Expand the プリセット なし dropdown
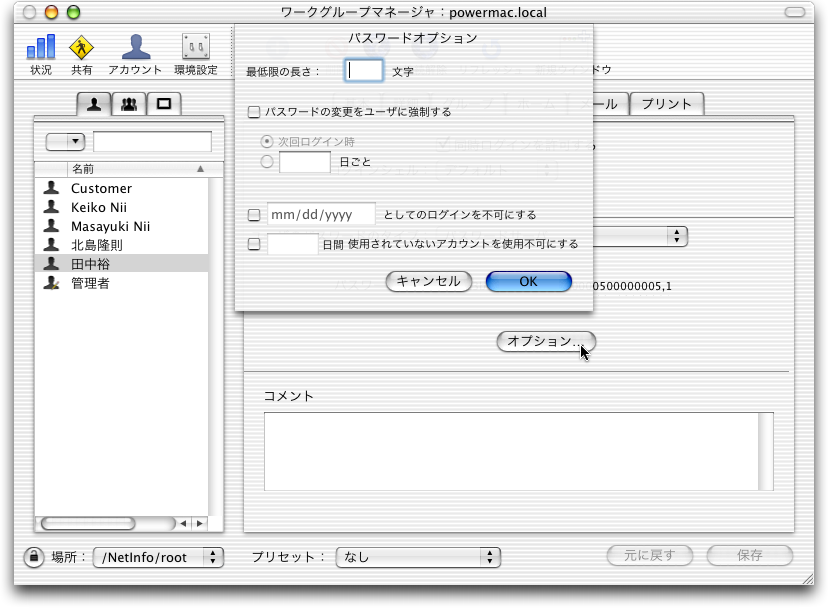The height and width of the screenshot is (608, 828). pyautogui.click(x=418, y=557)
